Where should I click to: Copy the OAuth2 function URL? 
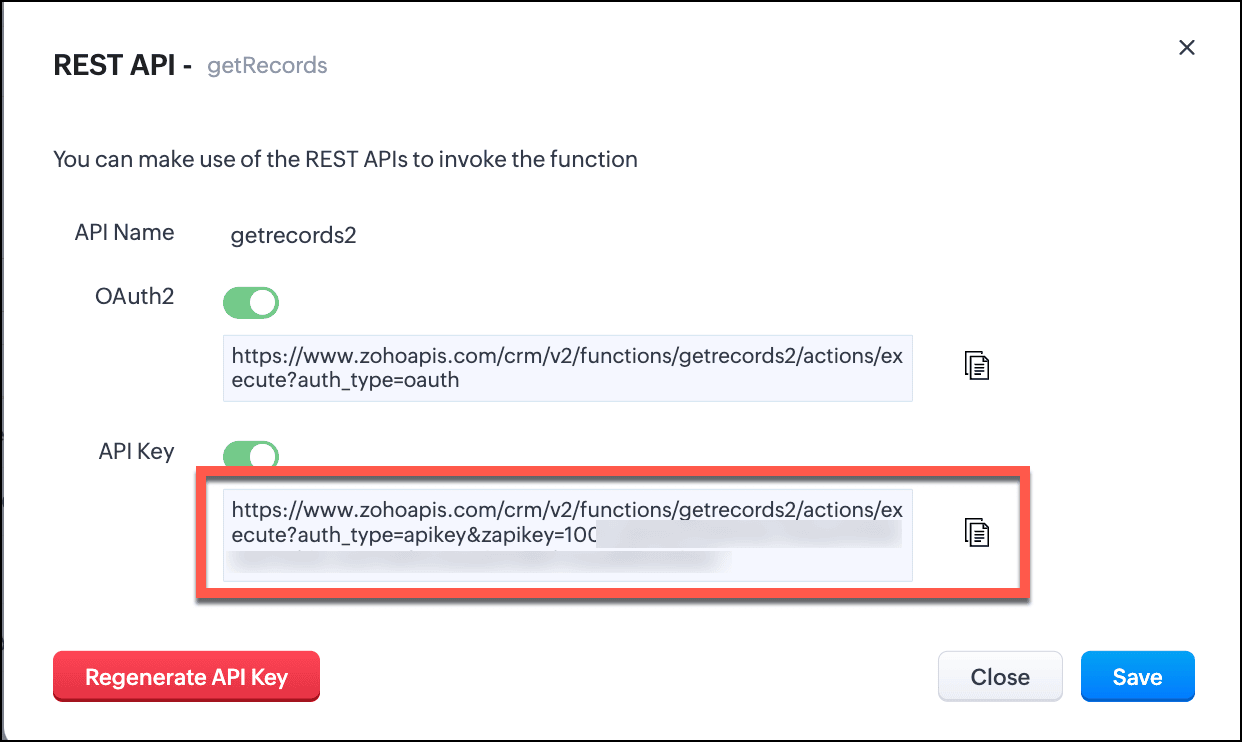977,366
